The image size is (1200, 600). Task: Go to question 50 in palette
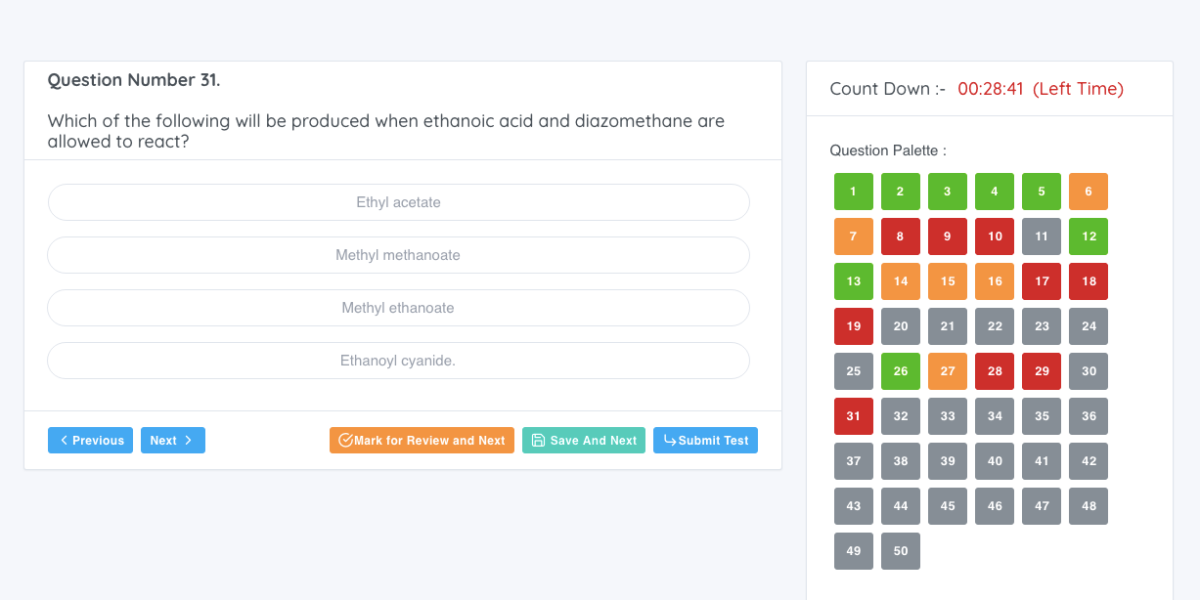pos(900,551)
